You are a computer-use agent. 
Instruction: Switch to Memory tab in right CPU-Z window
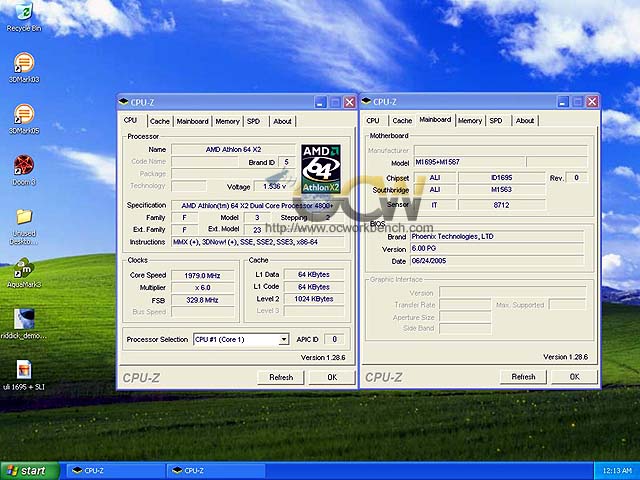tap(470, 120)
